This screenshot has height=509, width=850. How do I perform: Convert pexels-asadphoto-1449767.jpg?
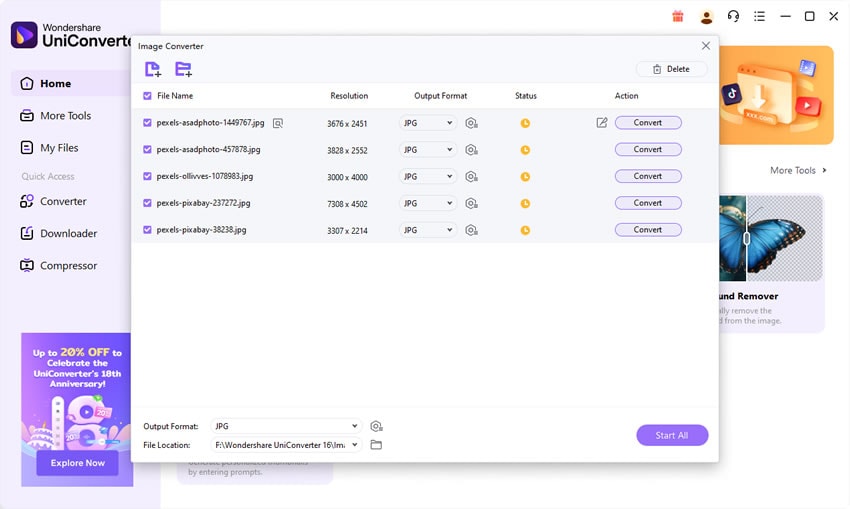648,123
